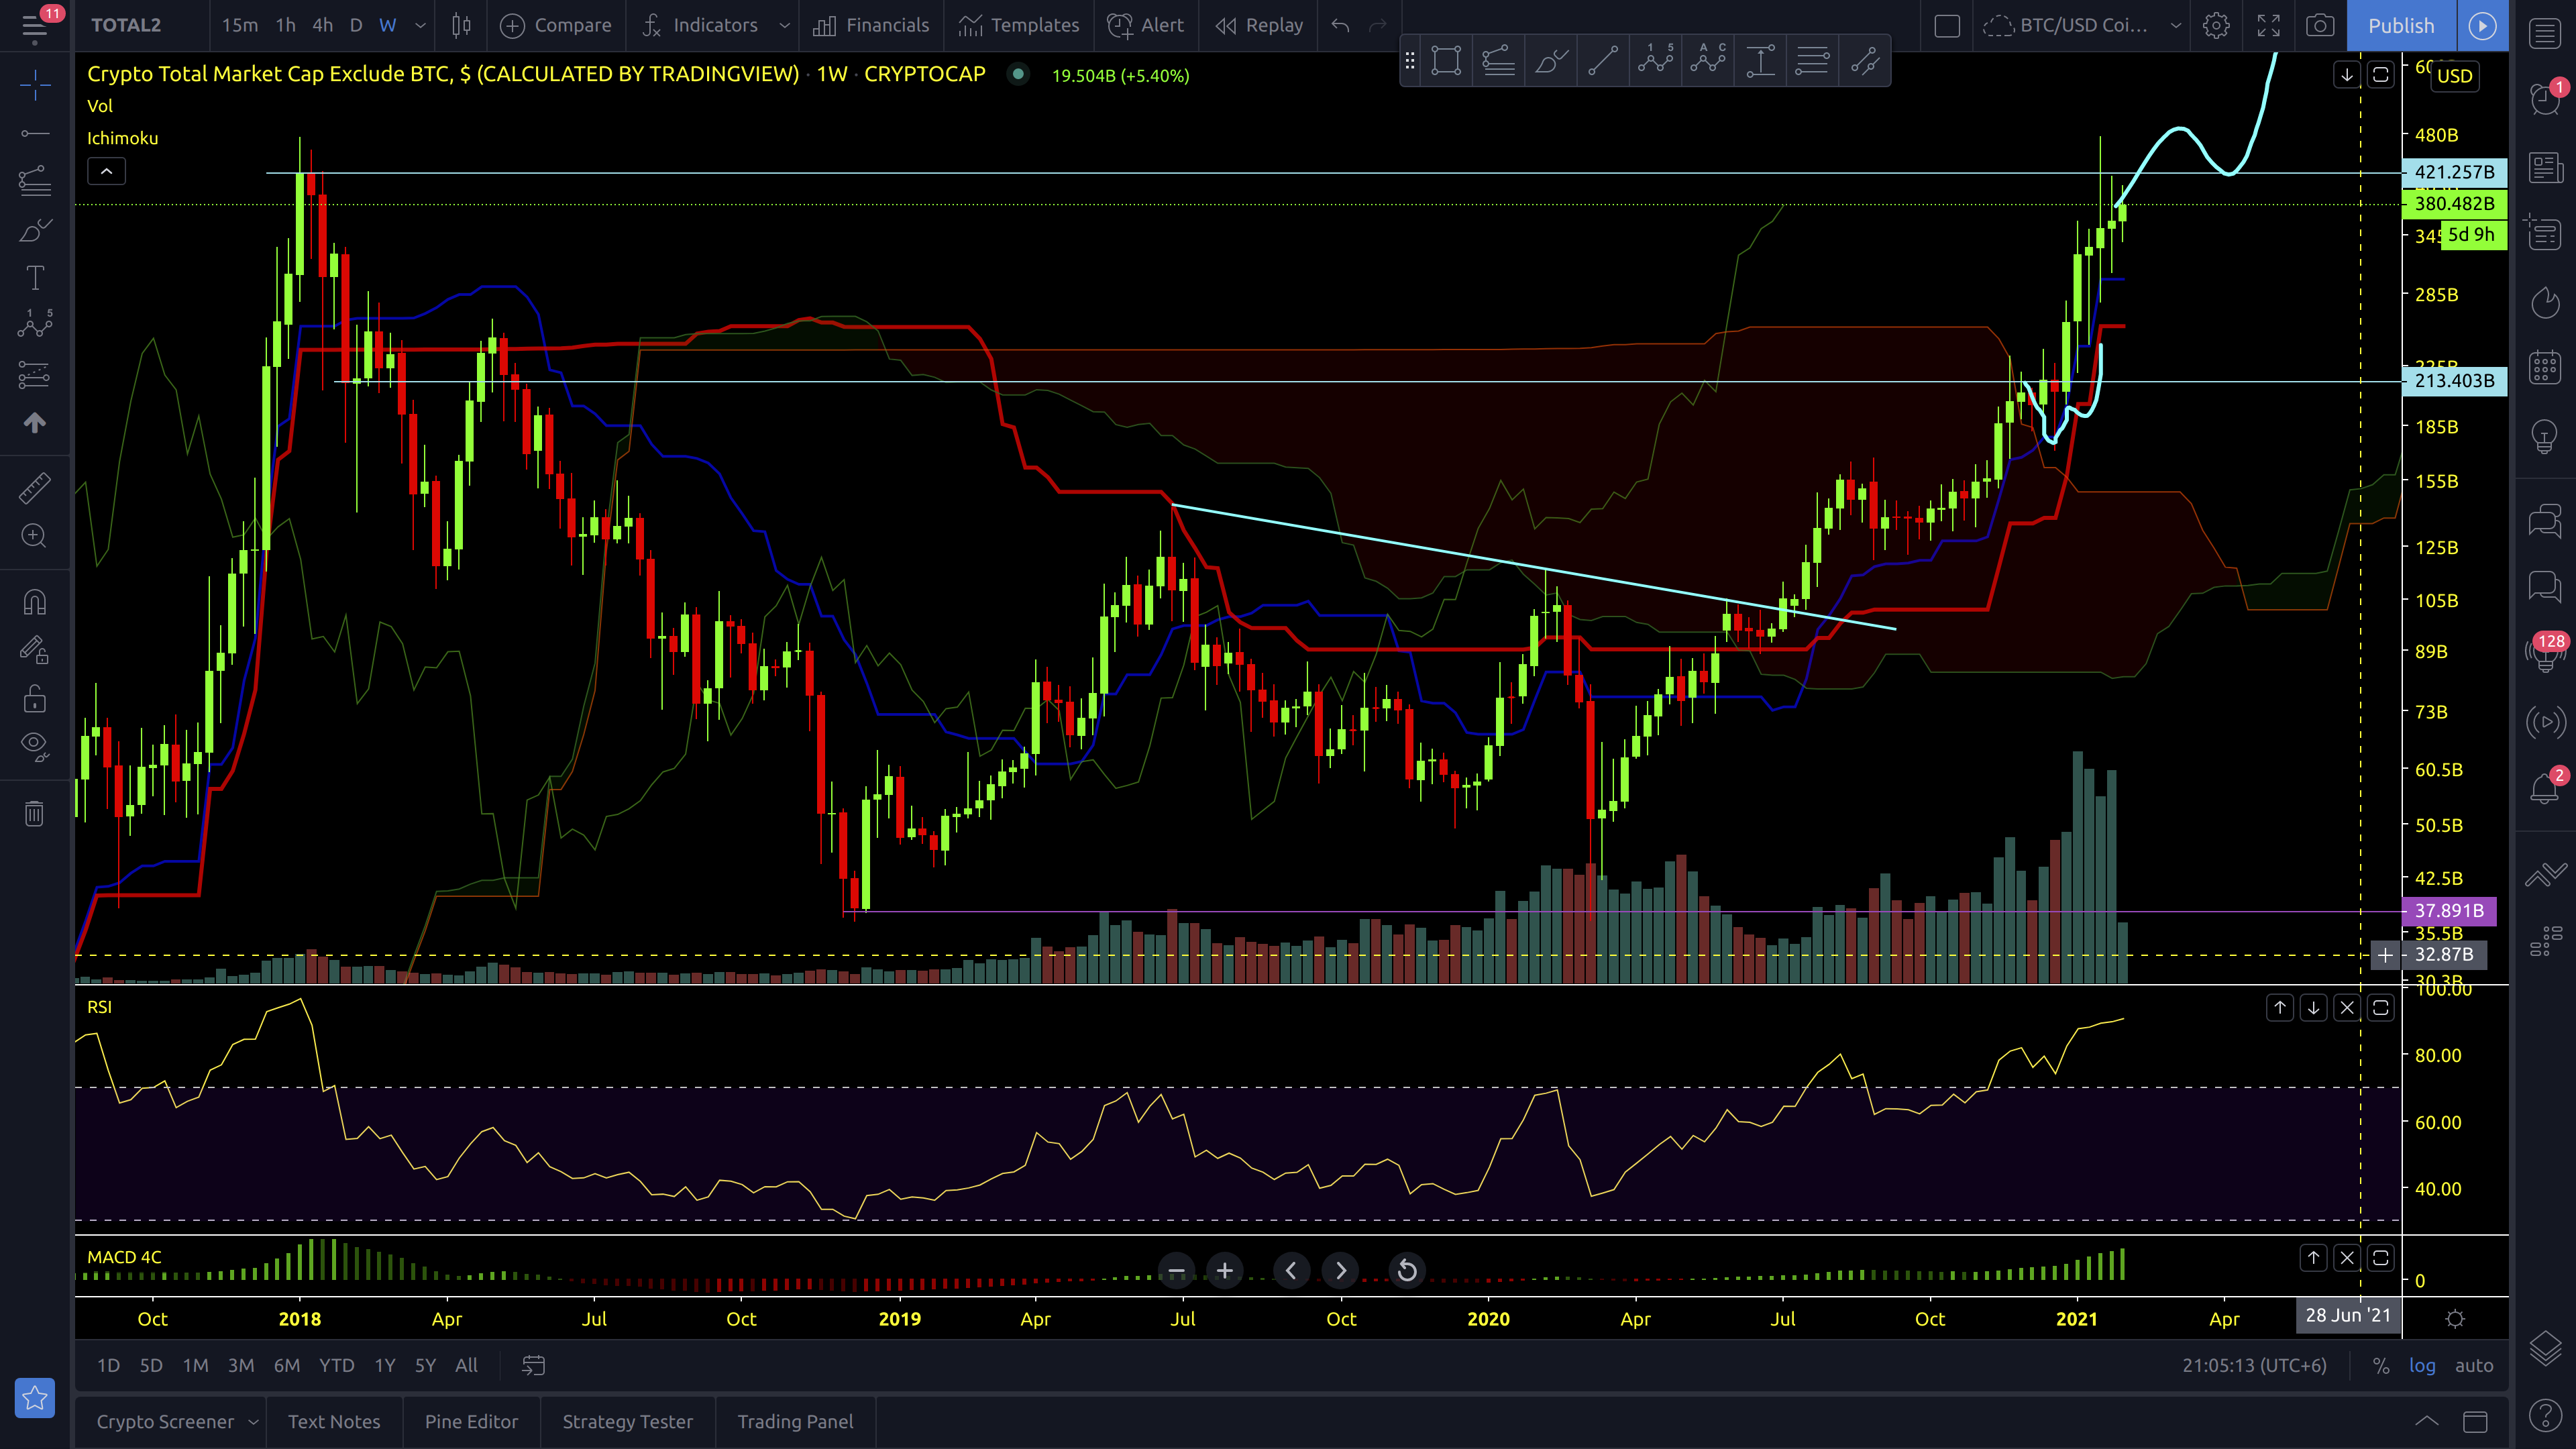The height and width of the screenshot is (1449, 2576).
Task: Select the text annotation tool
Action: pyautogui.click(x=35, y=278)
